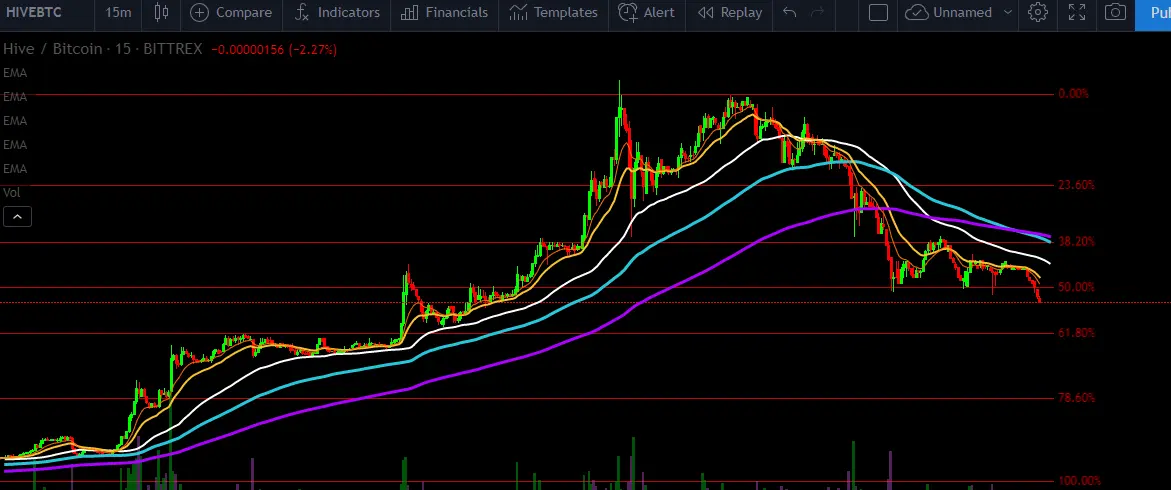Take a chart snapshot with camera icon
1171x490 pixels.
pyautogui.click(x=1115, y=12)
